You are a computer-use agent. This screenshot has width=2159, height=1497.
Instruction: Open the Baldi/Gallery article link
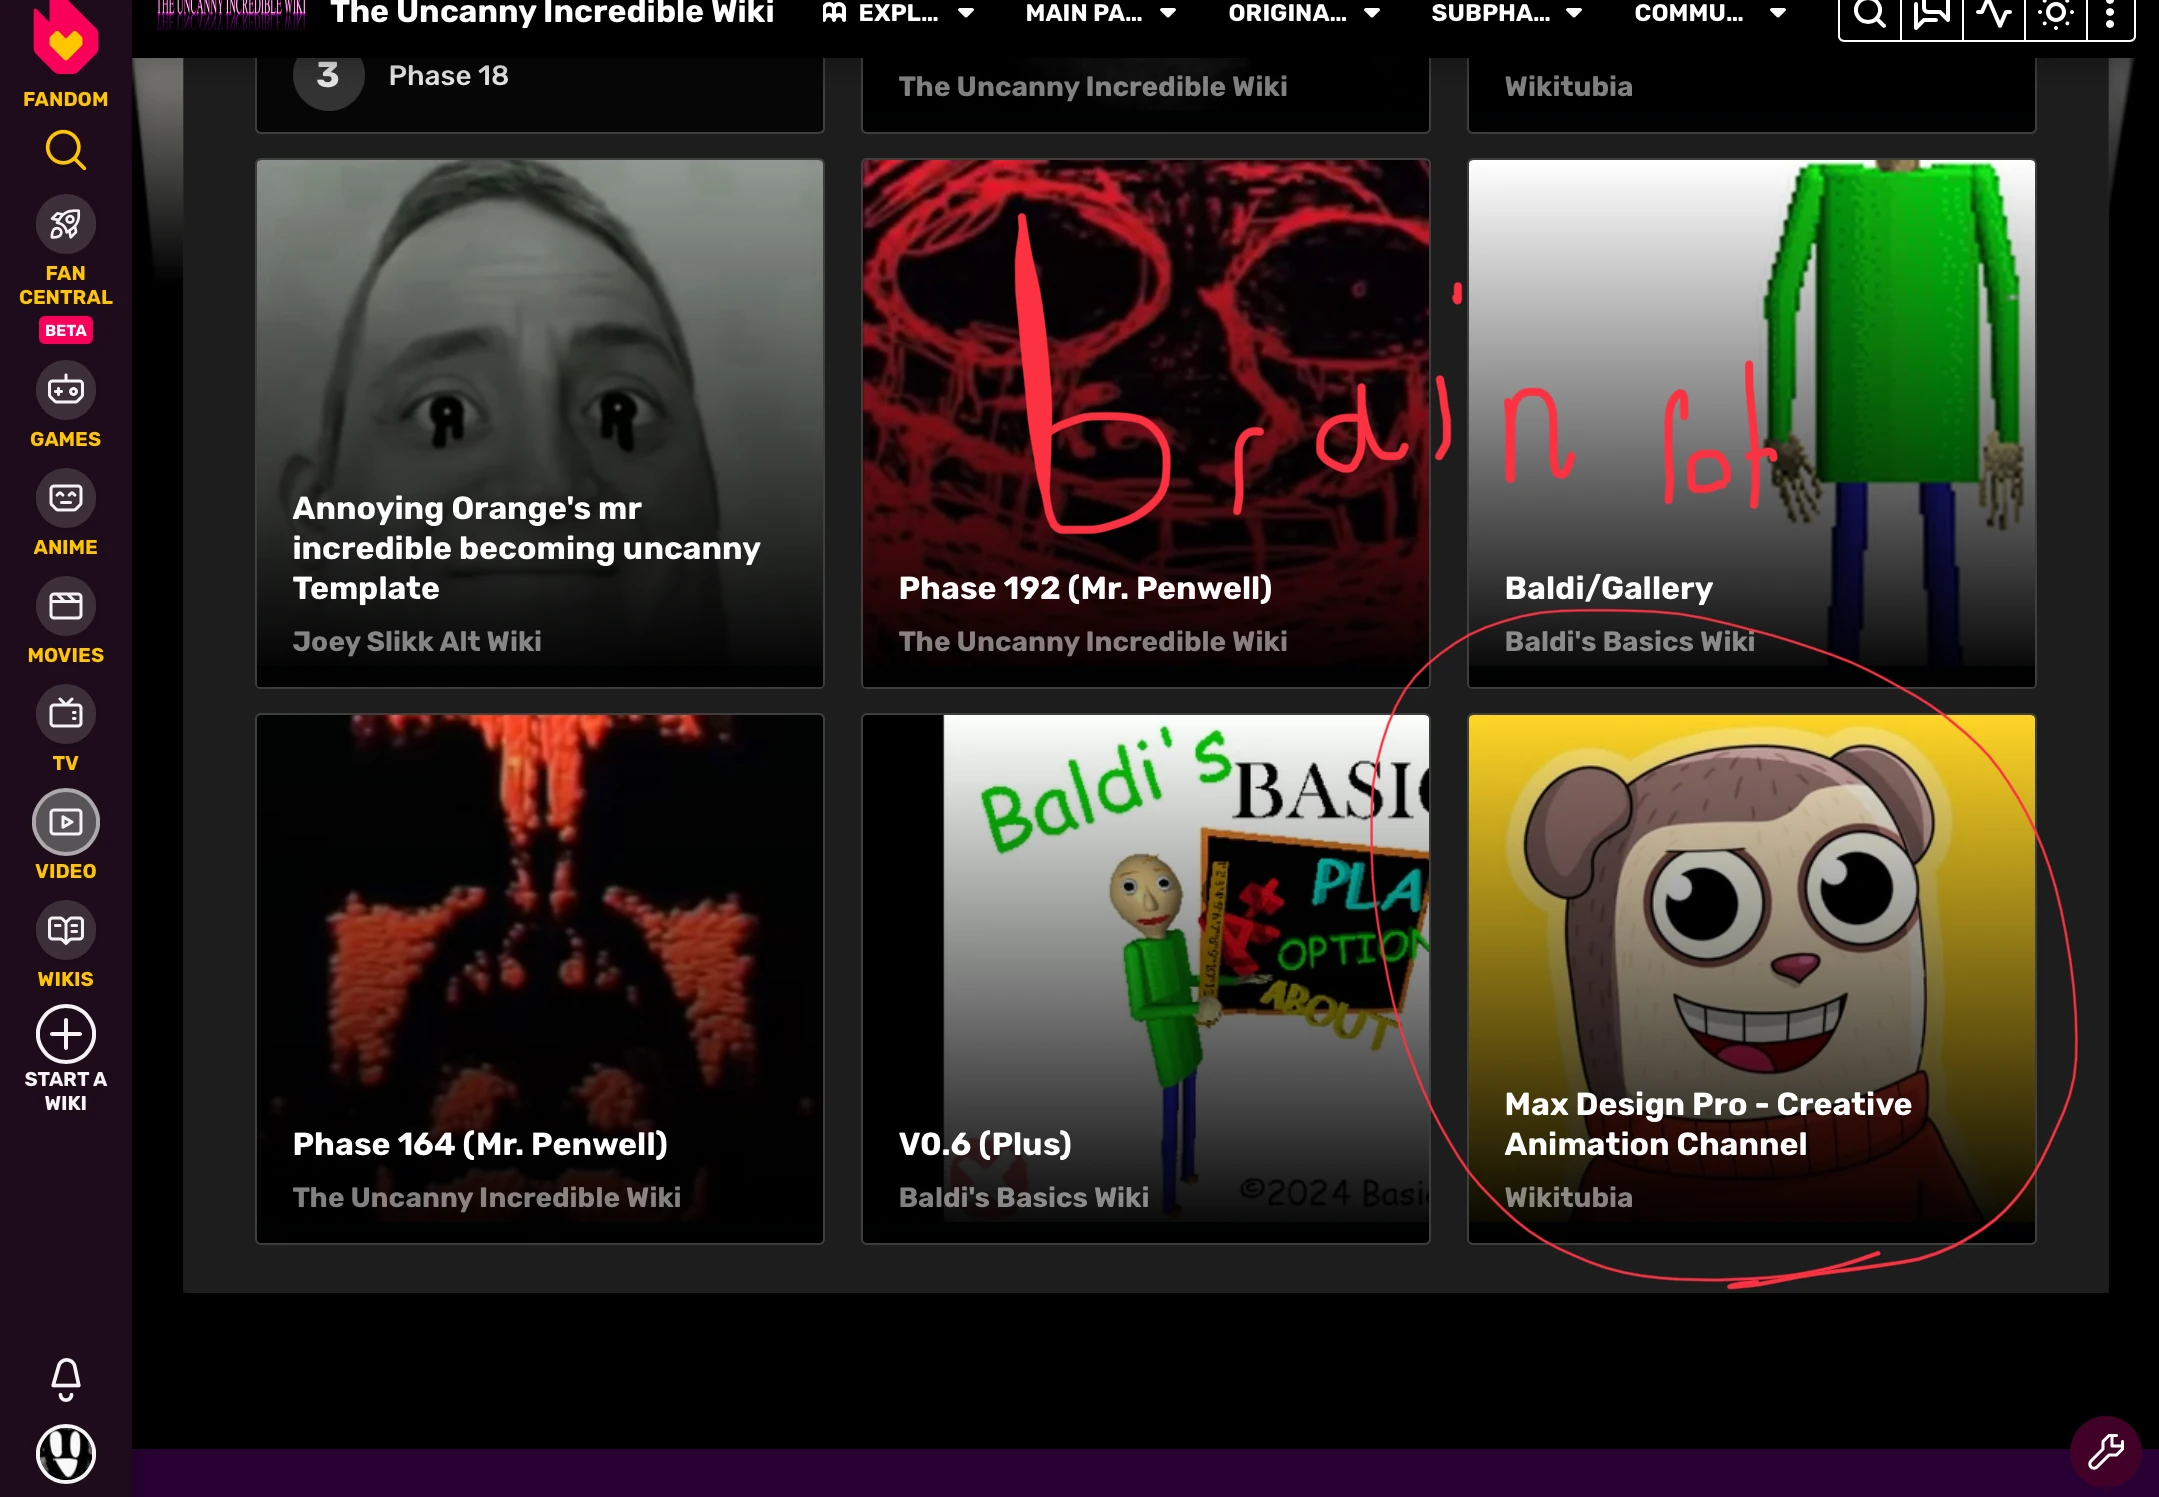click(1608, 588)
